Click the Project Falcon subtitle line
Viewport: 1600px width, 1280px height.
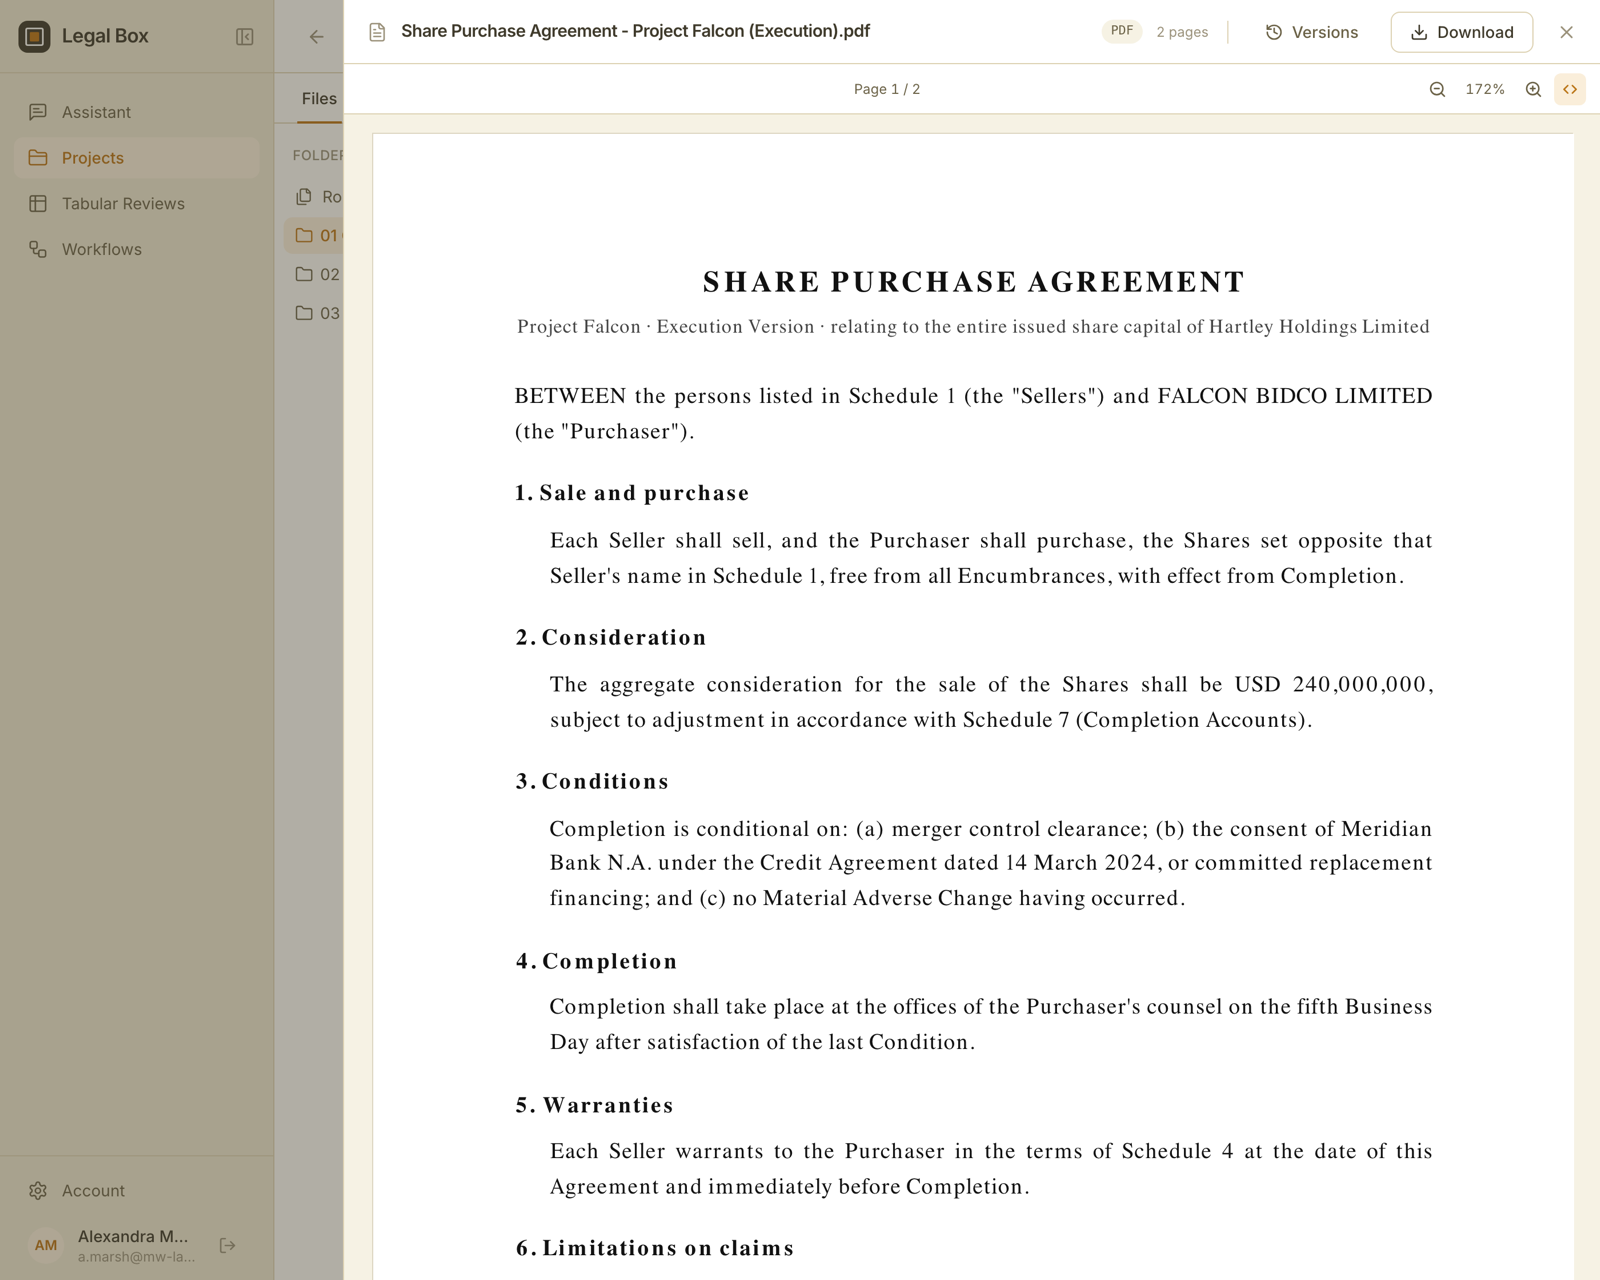coord(973,327)
